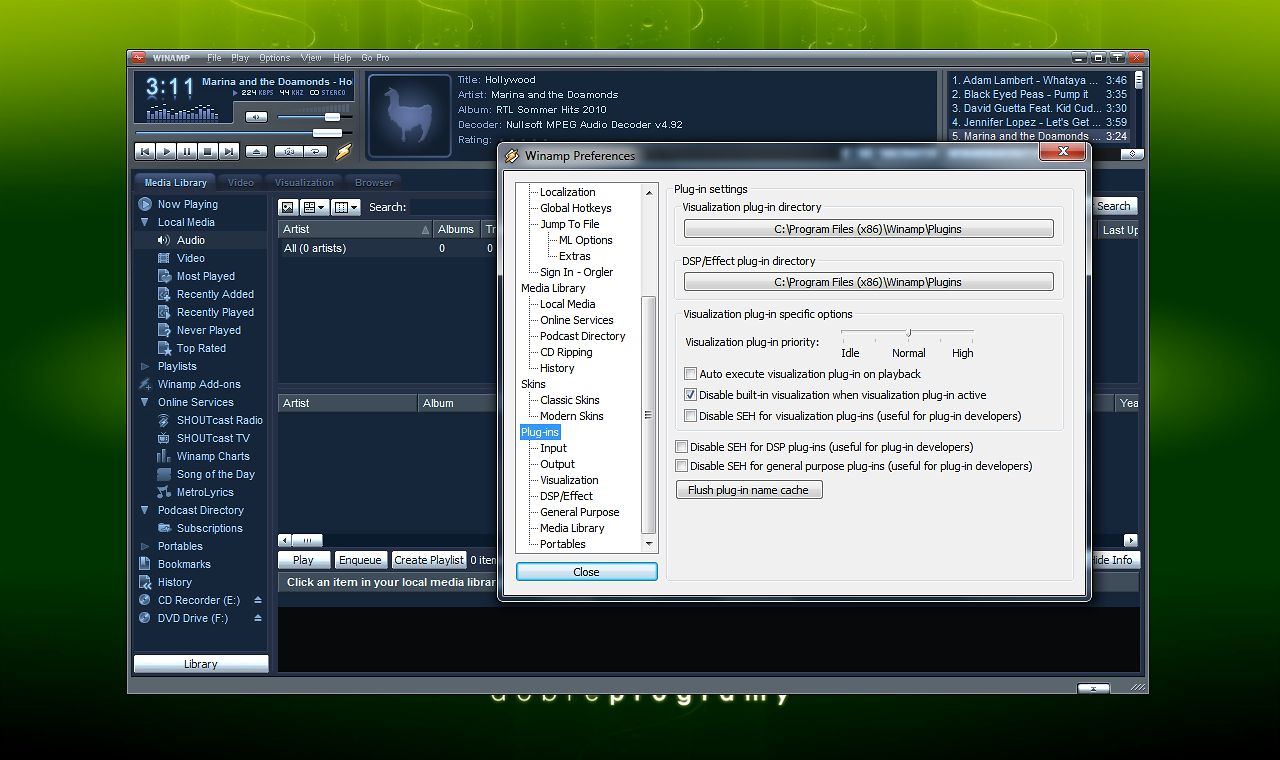Screen dimensions: 1280x760
Task: Collapse the Local Media tree node
Action: click(145, 222)
